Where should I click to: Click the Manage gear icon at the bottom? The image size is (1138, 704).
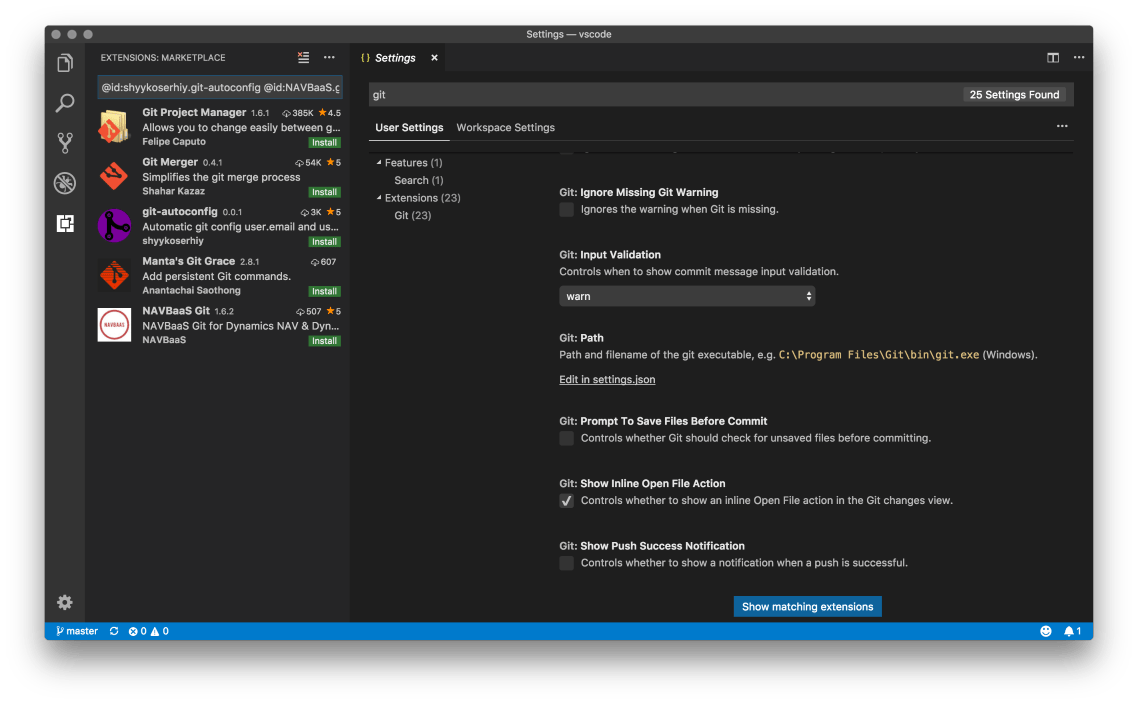64,602
